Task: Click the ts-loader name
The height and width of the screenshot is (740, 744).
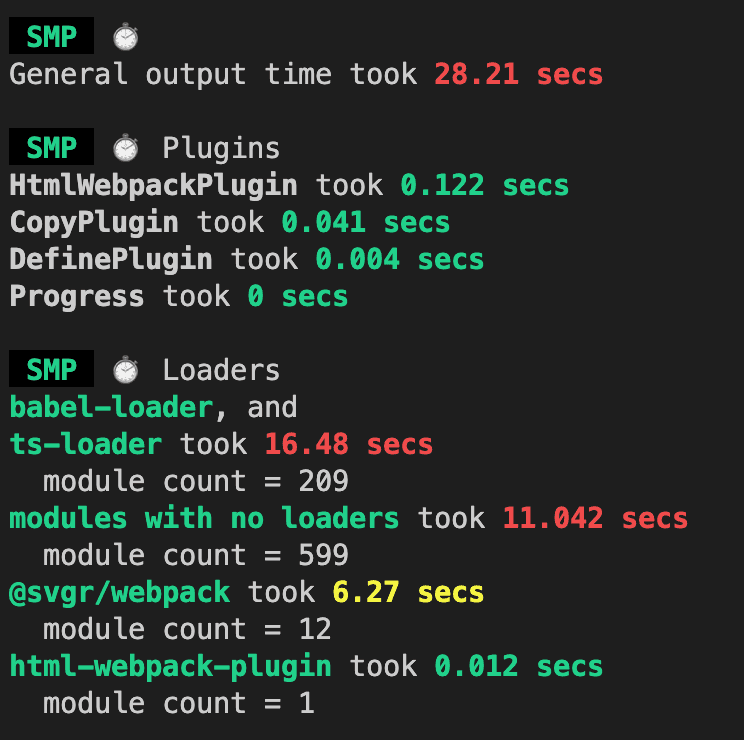Action: coord(85,444)
